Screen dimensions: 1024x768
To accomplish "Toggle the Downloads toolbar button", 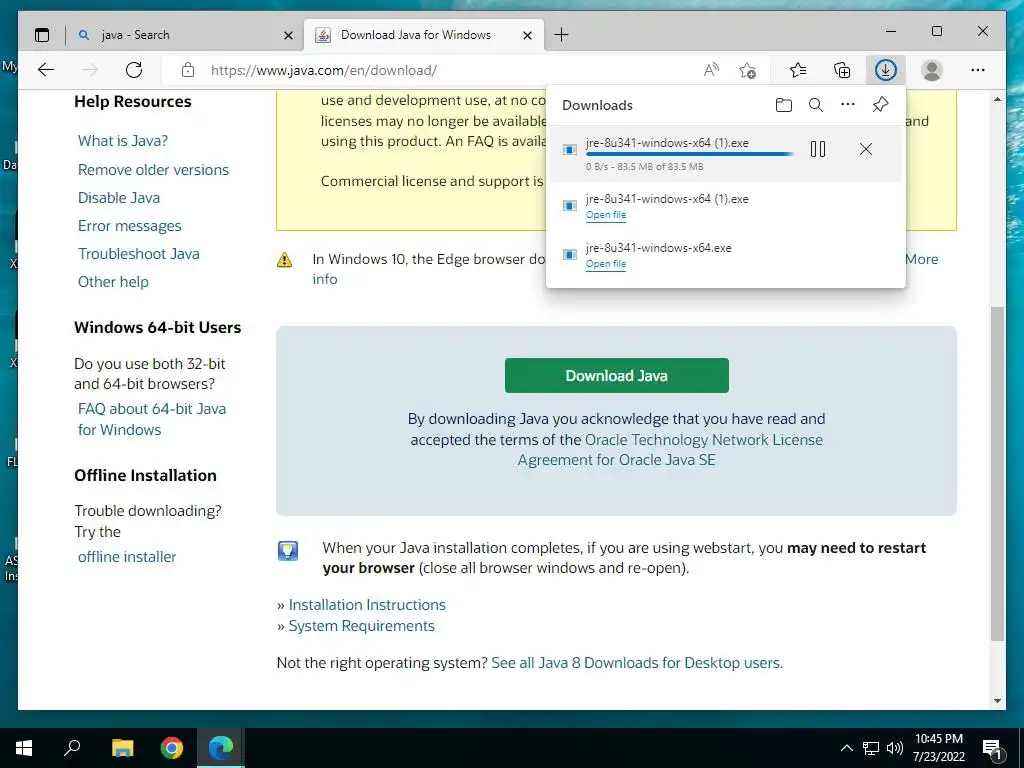I will point(886,70).
